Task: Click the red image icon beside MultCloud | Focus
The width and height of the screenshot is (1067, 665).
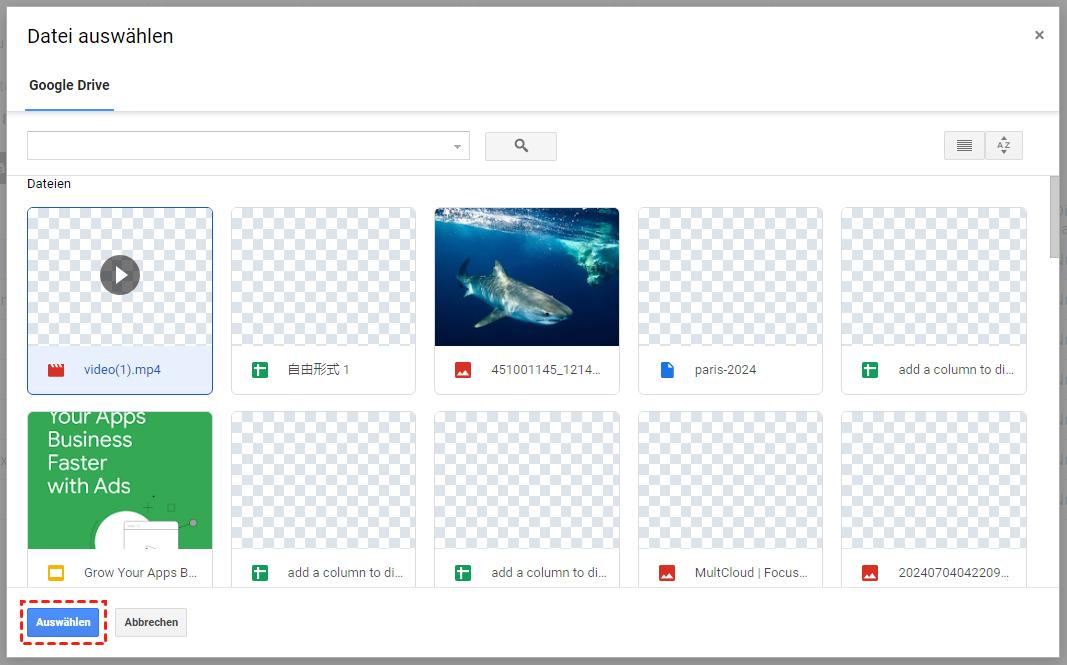Action: click(667, 572)
